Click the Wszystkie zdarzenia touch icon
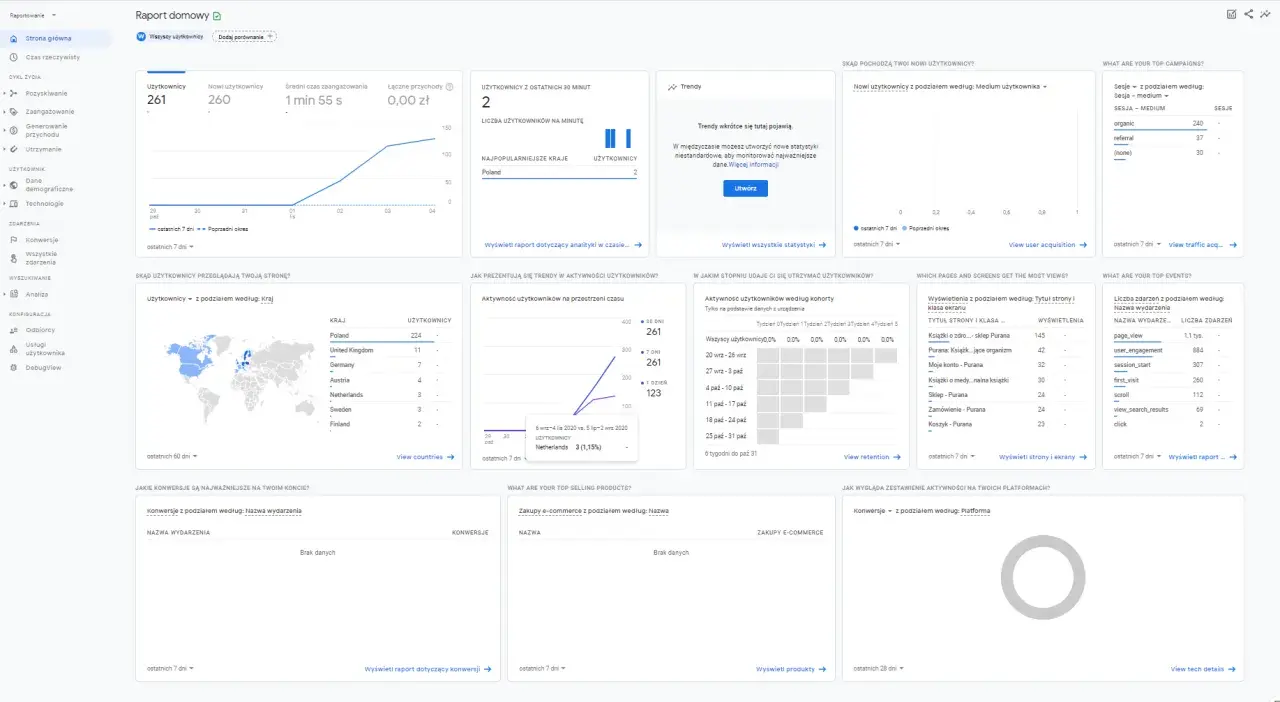 pyautogui.click(x=14, y=258)
